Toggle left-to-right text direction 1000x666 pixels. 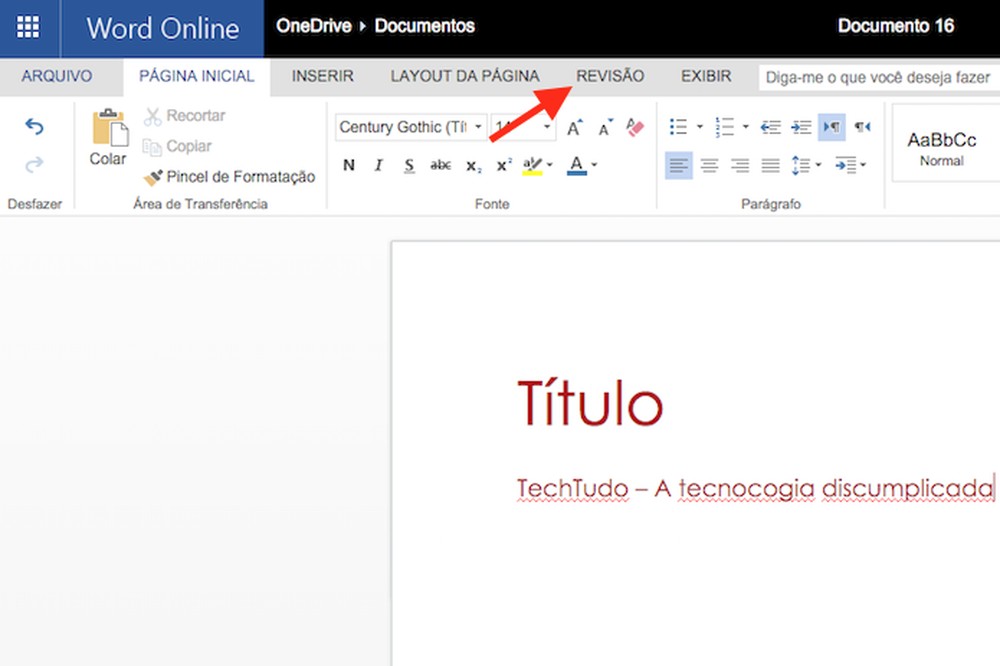pyautogui.click(x=833, y=127)
